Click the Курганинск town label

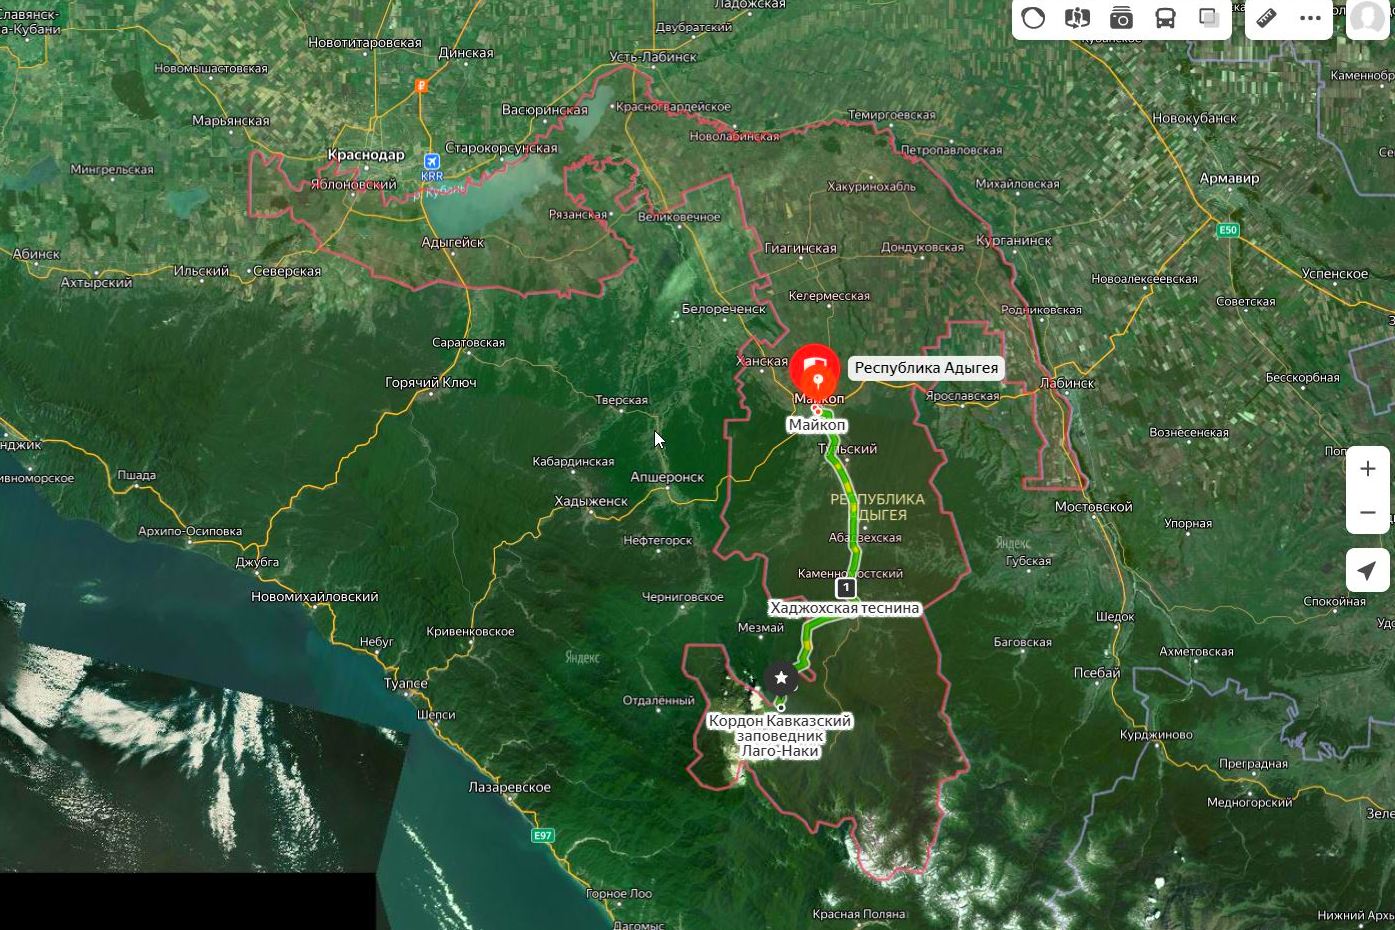1014,241
